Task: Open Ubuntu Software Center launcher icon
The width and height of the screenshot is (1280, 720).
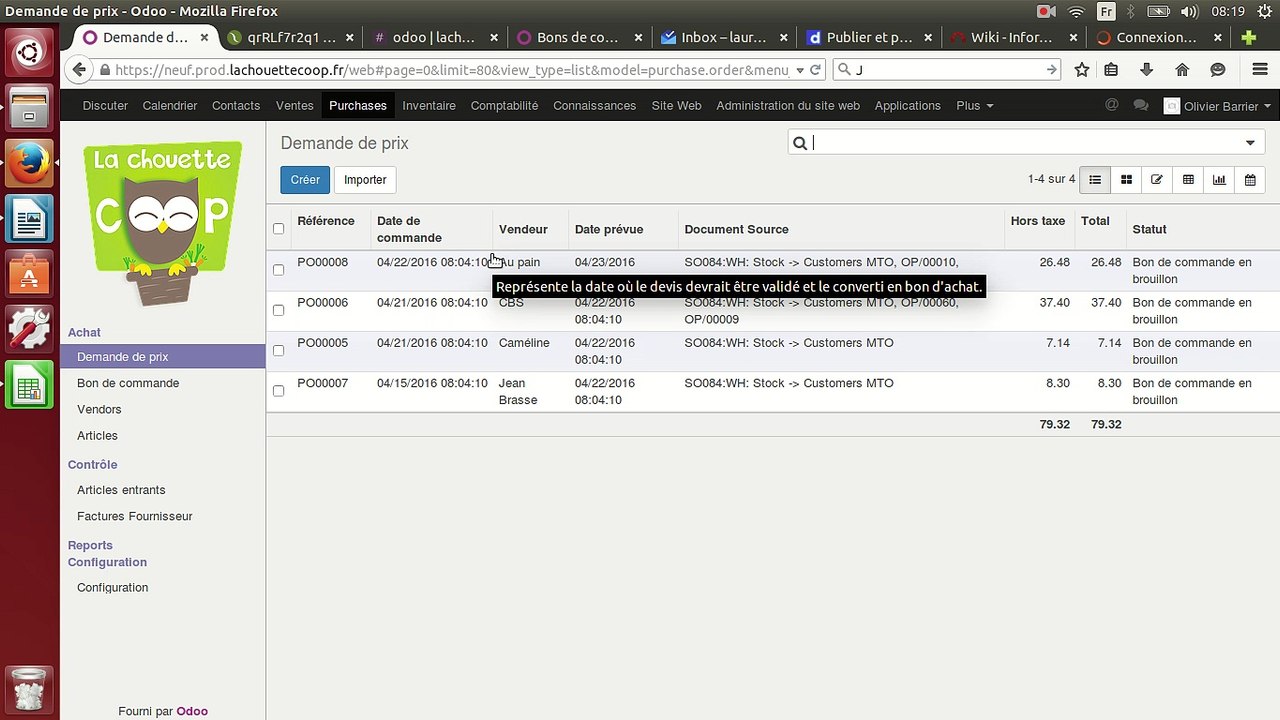Action: pos(29,273)
